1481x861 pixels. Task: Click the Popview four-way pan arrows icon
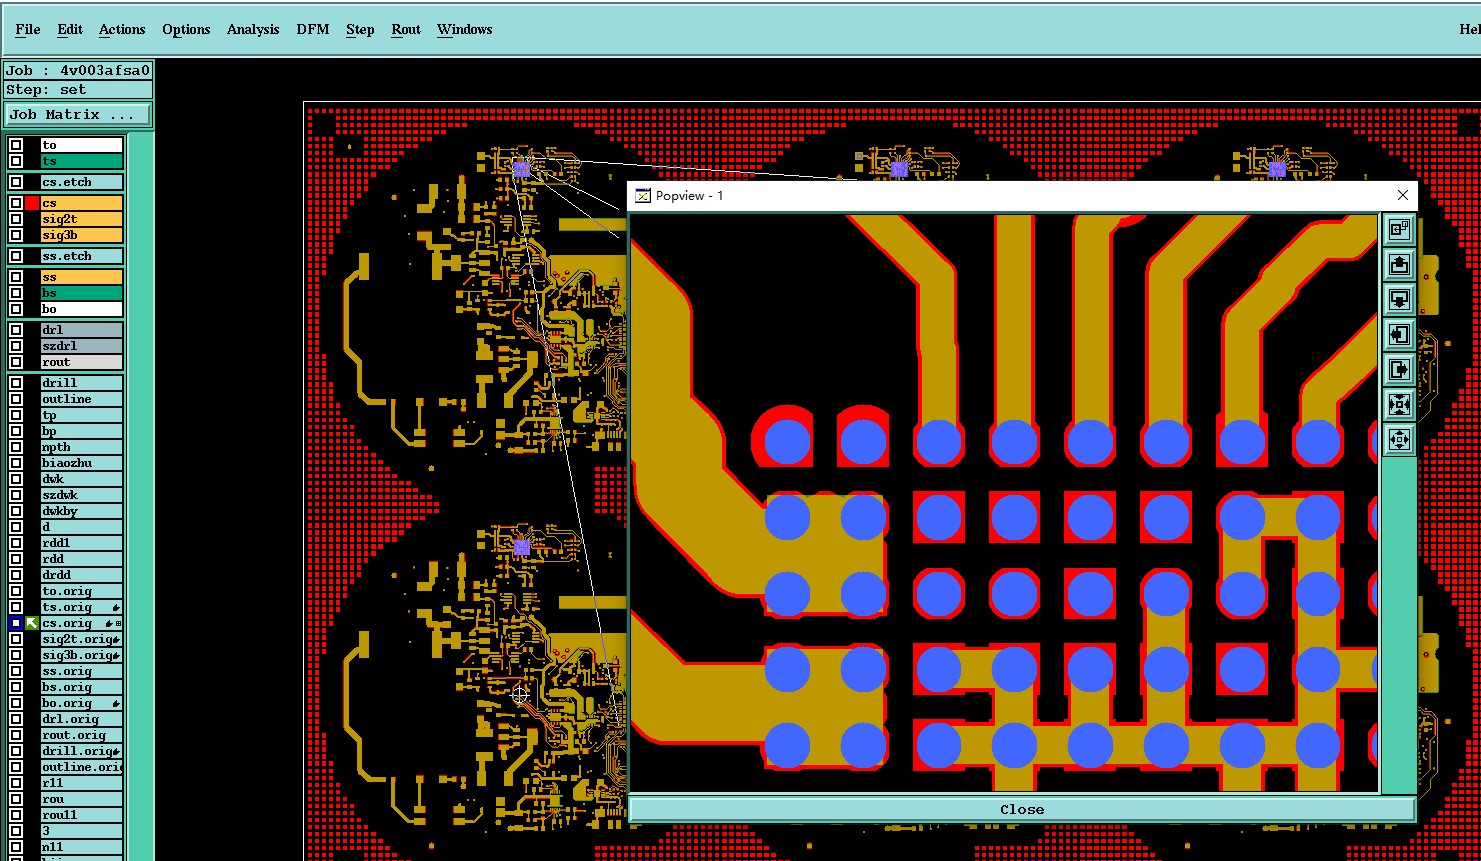click(1399, 439)
